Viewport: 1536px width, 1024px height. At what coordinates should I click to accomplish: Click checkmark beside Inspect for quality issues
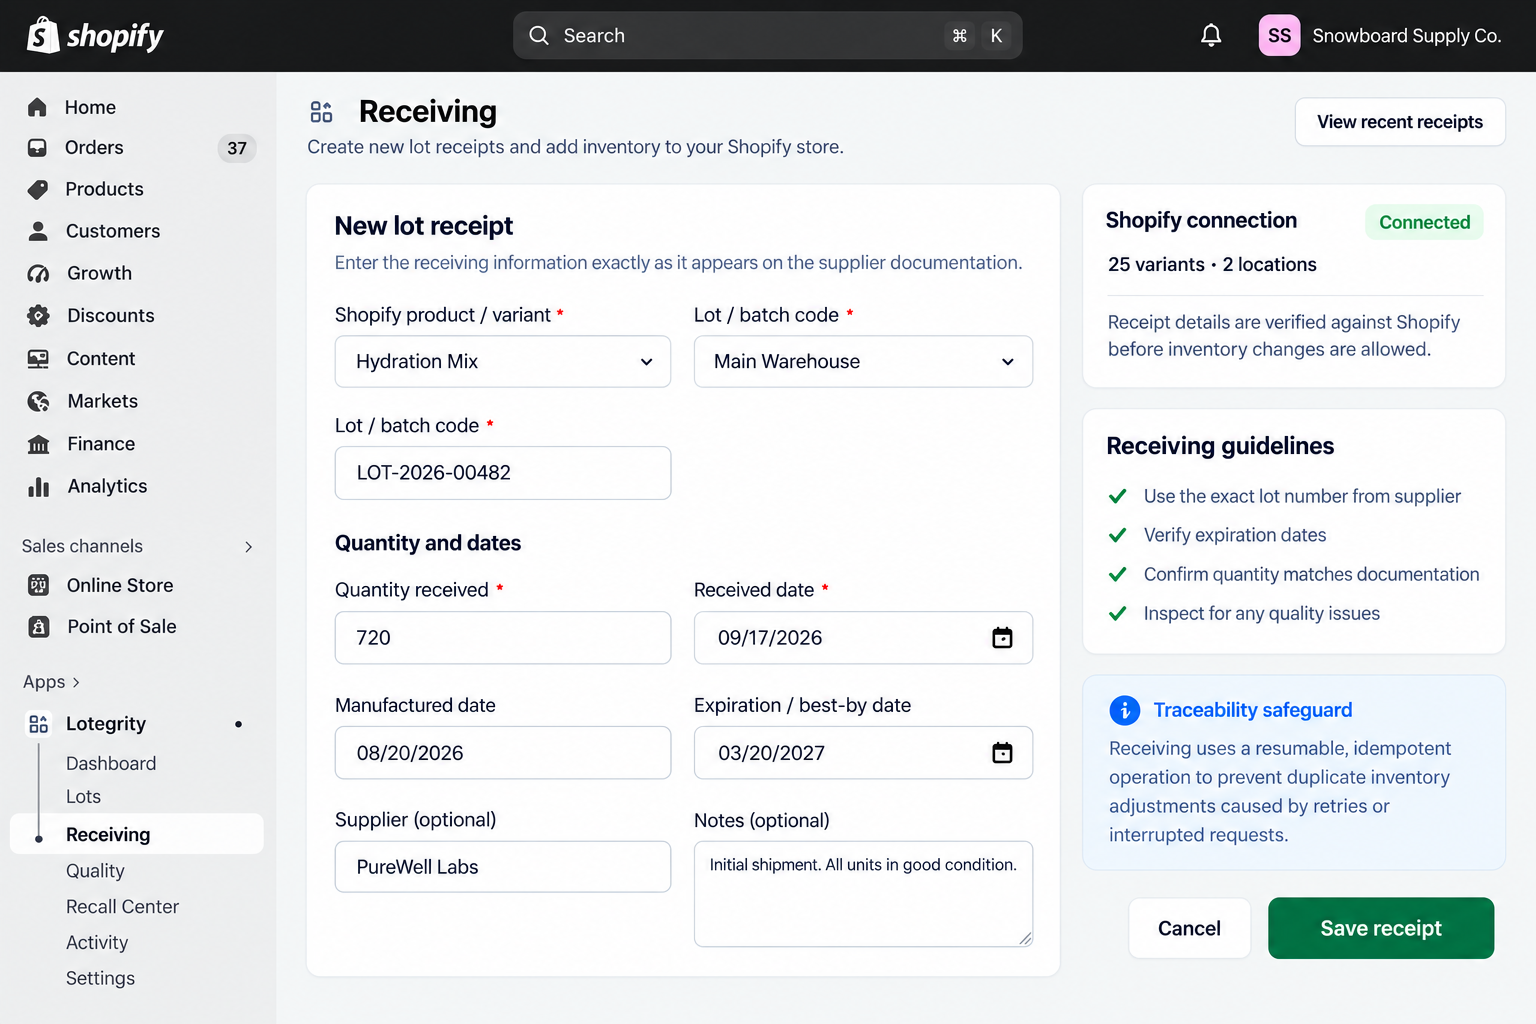(1118, 613)
